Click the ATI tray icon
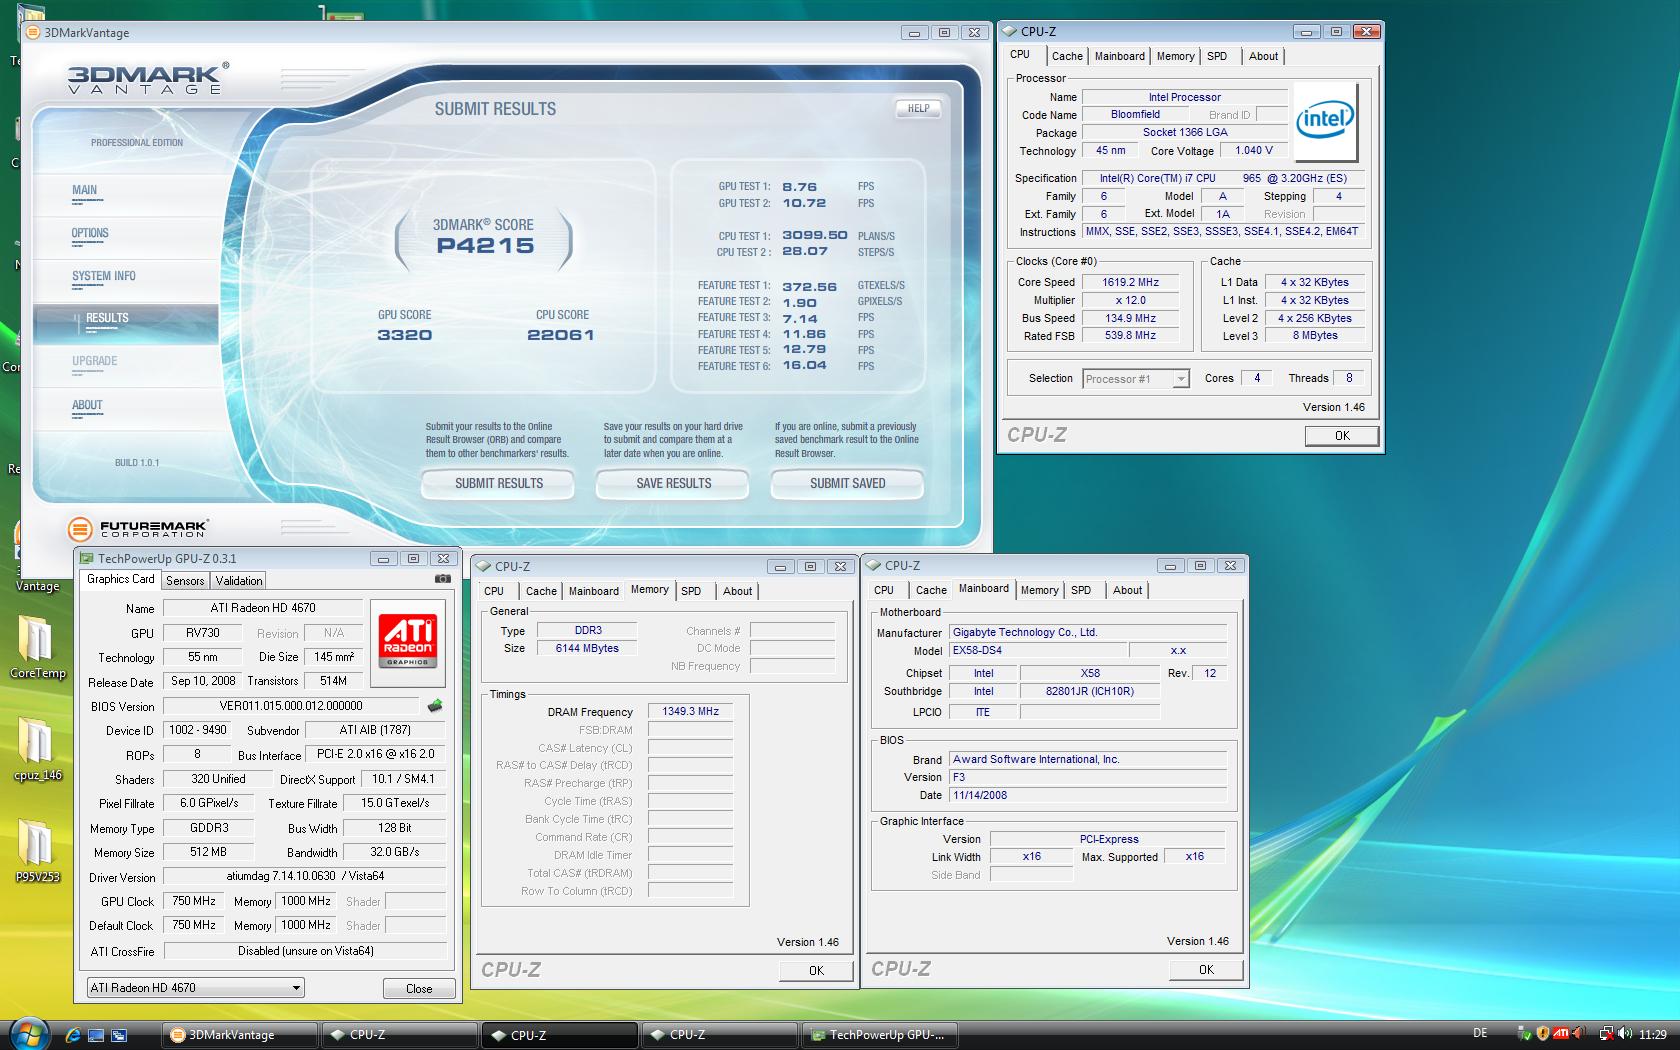 1559,1034
